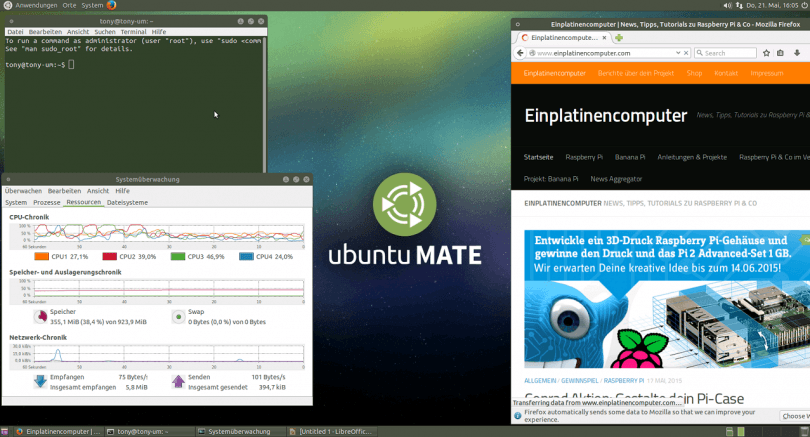Open the Terminal menu in terminal window
810x437 pixels.
(134, 32)
